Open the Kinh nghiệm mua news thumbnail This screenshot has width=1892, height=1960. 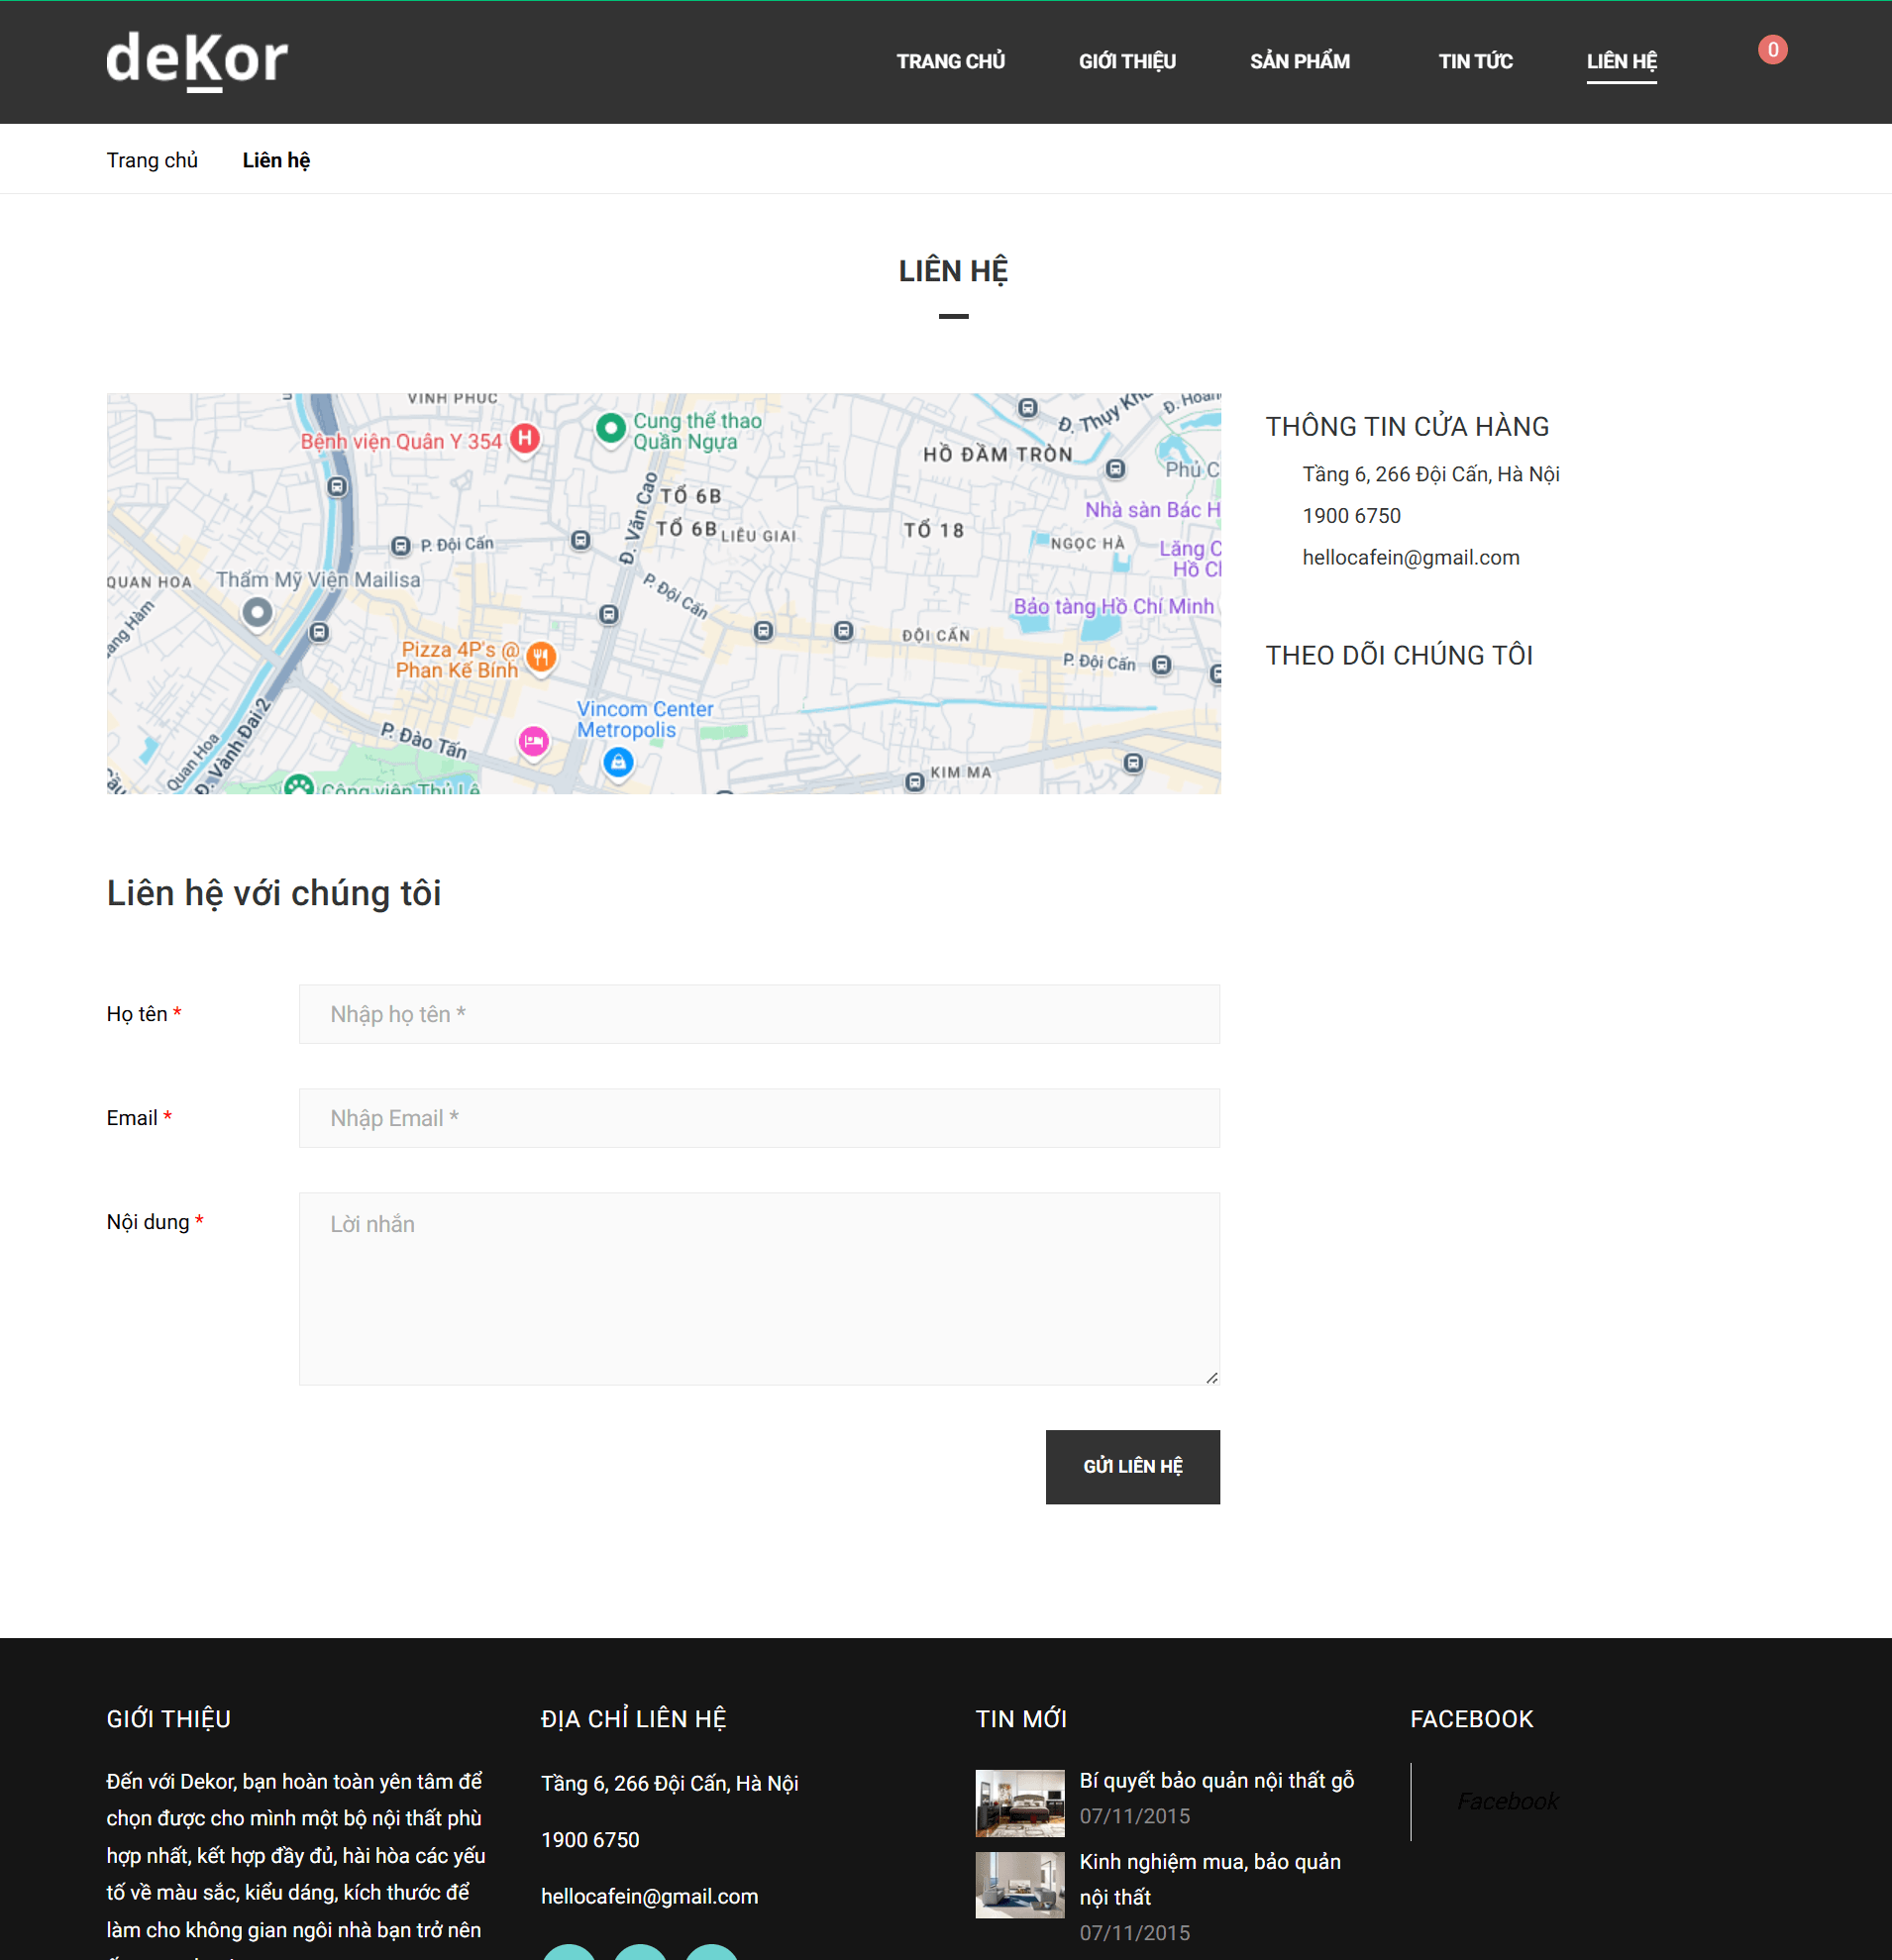tap(1019, 1884)
